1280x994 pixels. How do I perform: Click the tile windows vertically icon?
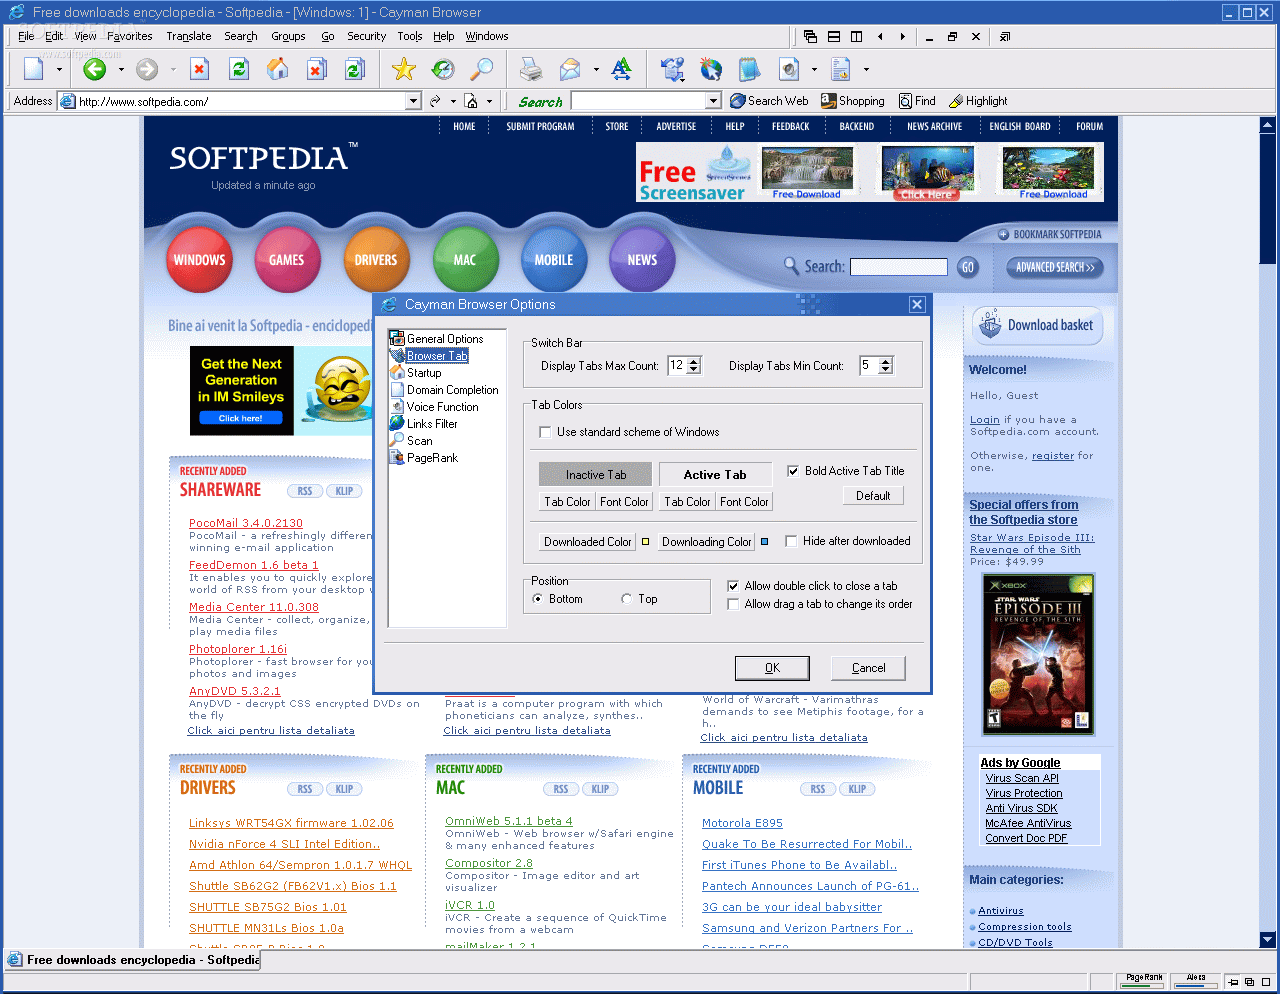(x=857, y=37)
